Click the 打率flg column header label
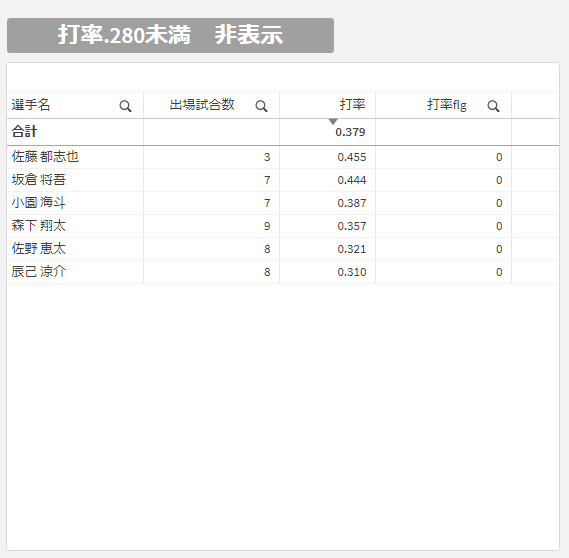 click(x=447, y=105)
